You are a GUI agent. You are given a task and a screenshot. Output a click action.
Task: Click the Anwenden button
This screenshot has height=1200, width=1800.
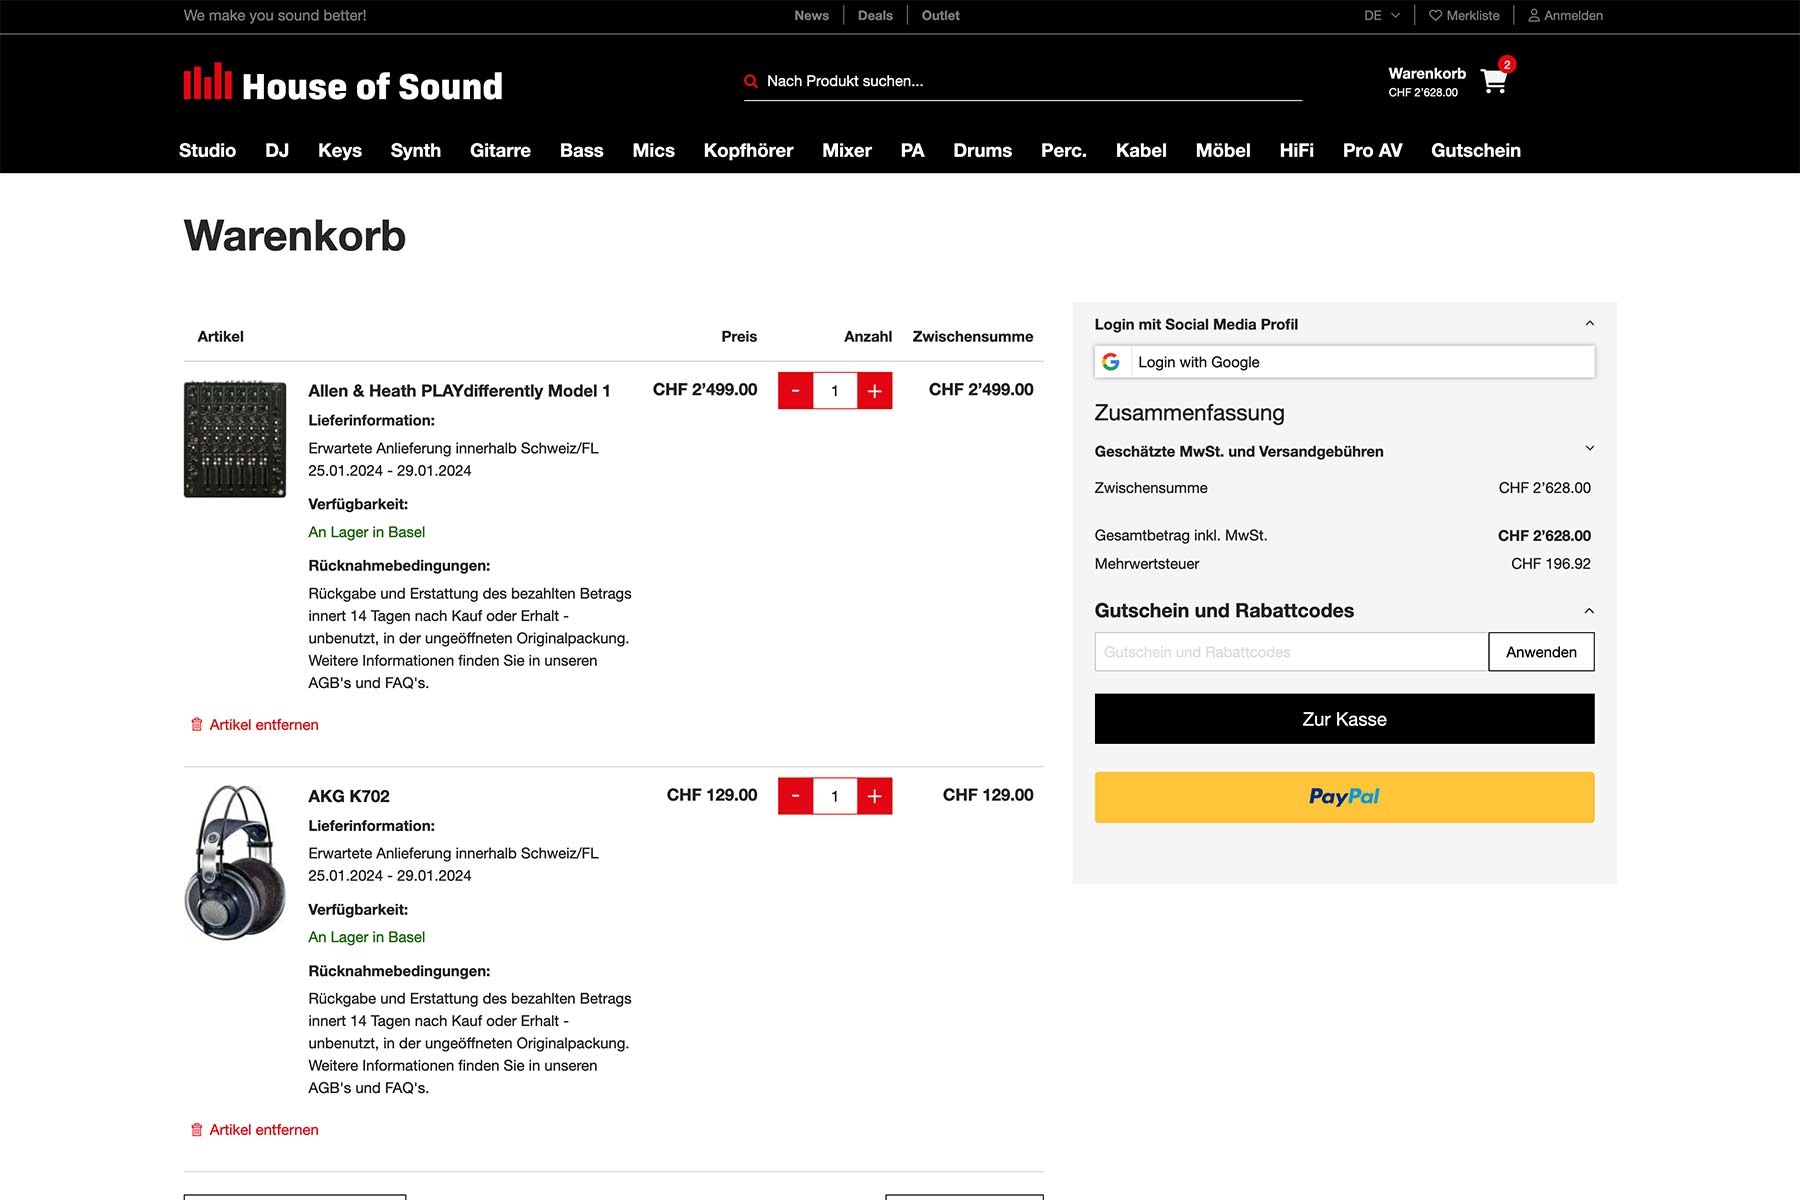(1541, 652)
